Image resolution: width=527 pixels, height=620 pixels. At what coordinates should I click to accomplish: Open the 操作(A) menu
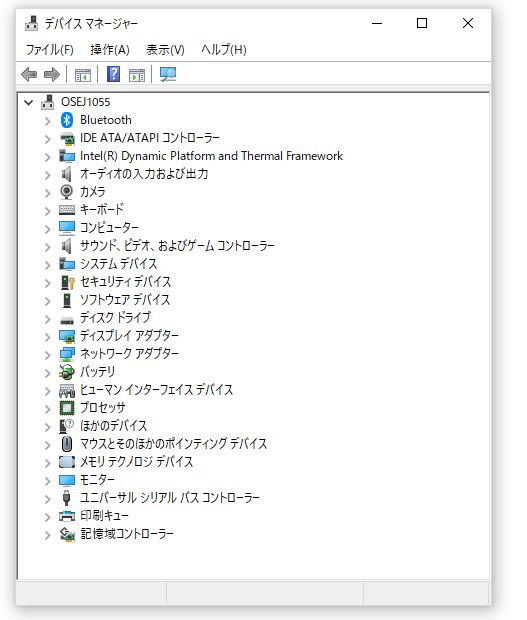tap(110, 50)
